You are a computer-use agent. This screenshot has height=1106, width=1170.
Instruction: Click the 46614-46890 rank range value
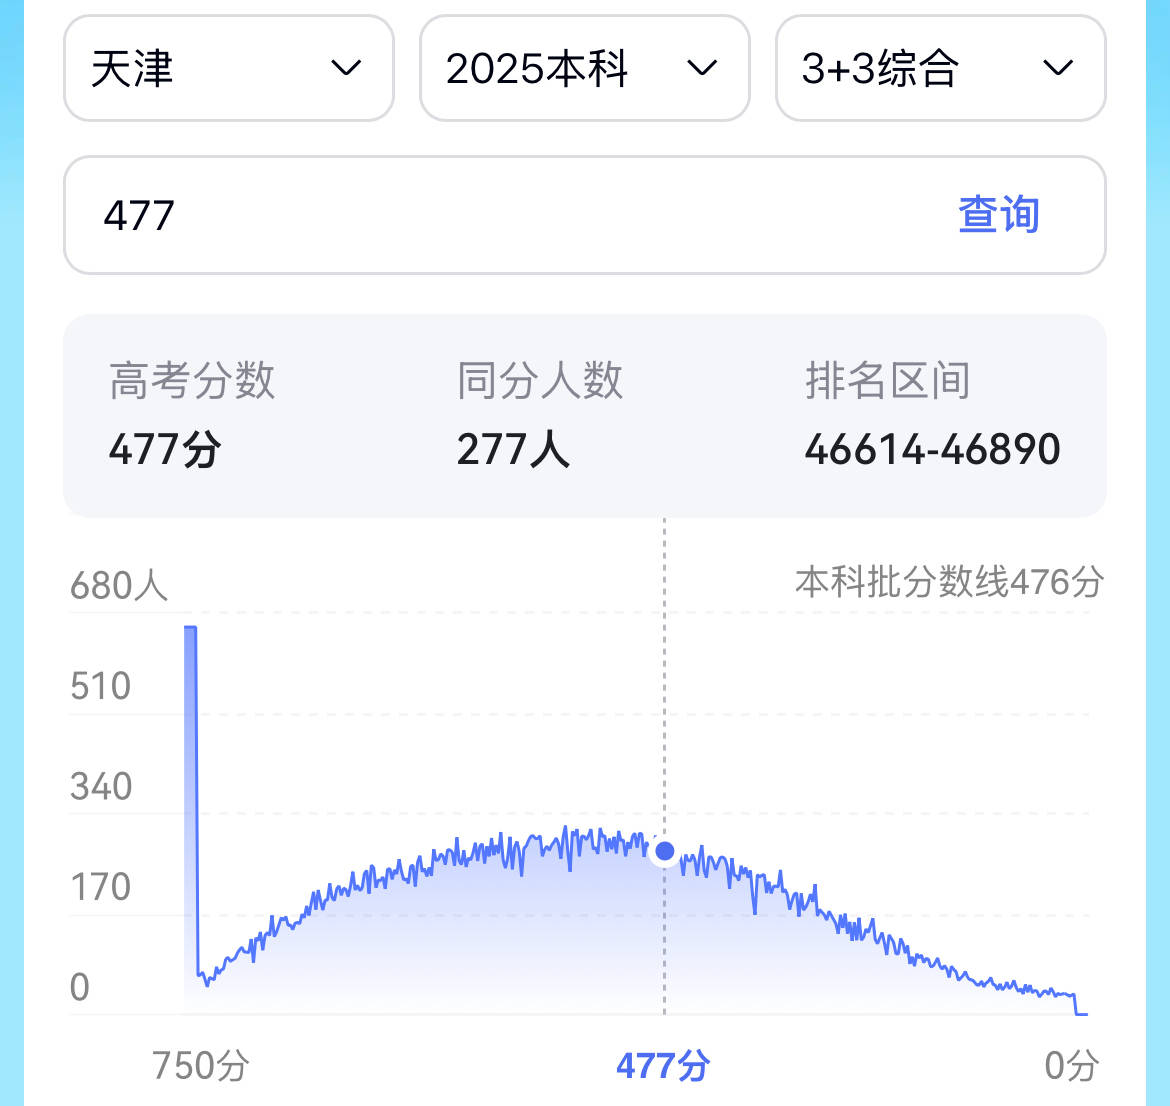click(x=932, y=449)
